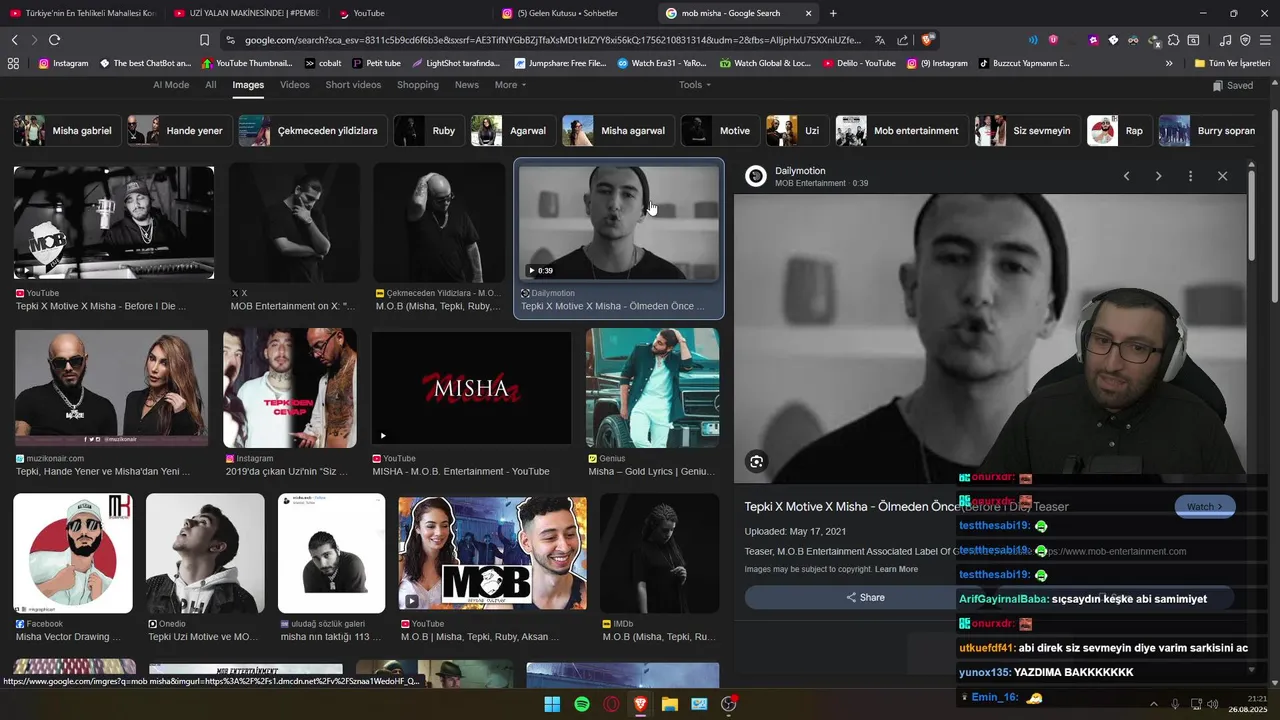The image size is (1280, 720).
Task: Open Dailymotion source title in preview header
Action: tap(800, 171)
